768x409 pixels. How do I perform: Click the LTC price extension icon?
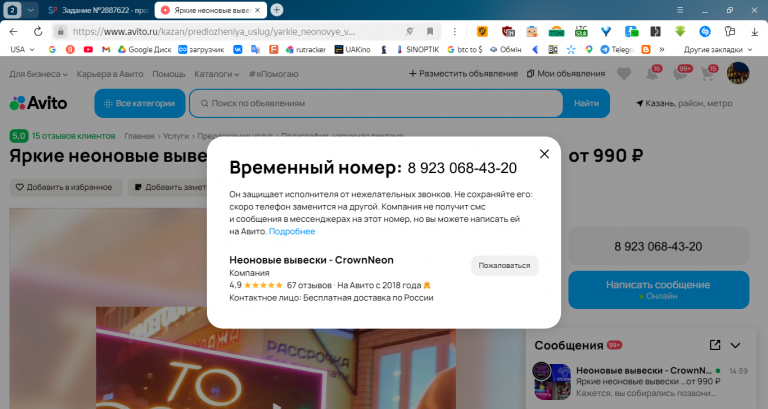click(581, 31)
